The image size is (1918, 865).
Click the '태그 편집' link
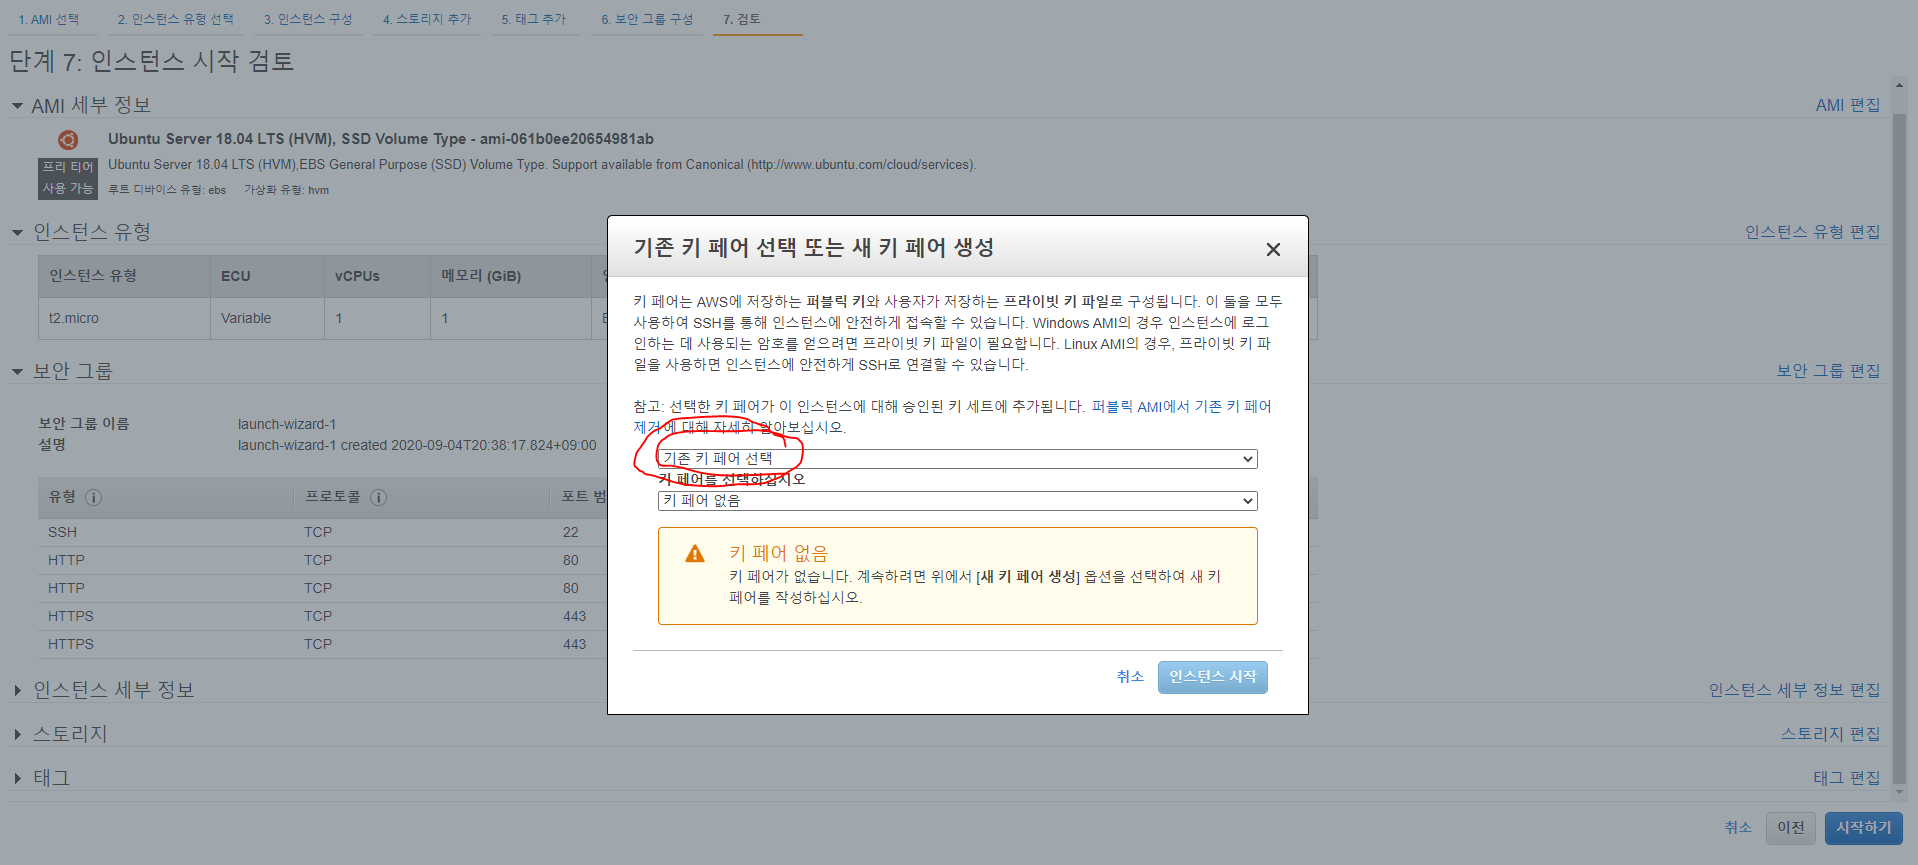tap(1847, 778)
